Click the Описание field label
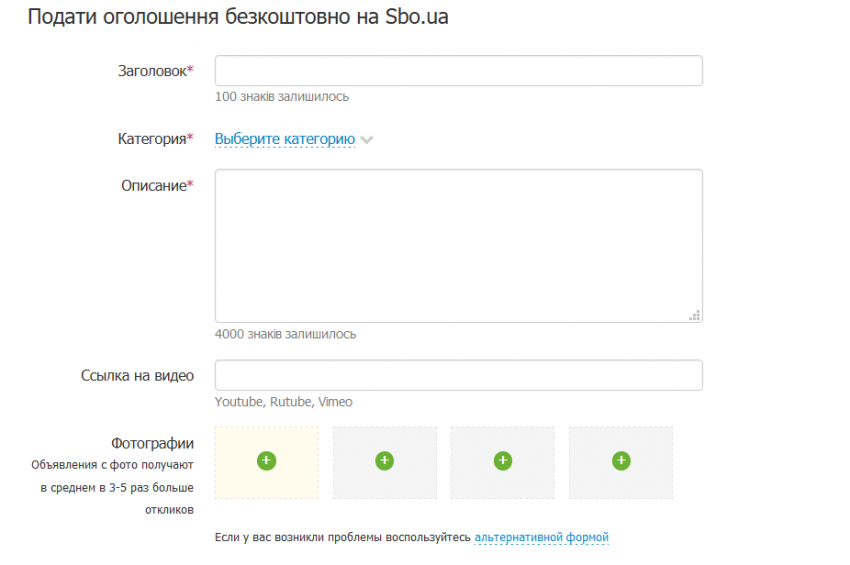The image size is (850, 565). [x=156, y=185]
